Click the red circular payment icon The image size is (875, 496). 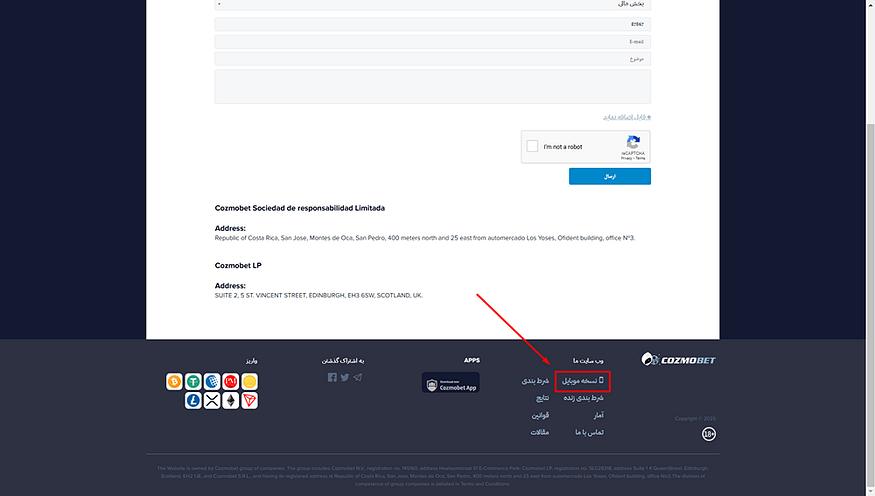click(x=230, y=382)
